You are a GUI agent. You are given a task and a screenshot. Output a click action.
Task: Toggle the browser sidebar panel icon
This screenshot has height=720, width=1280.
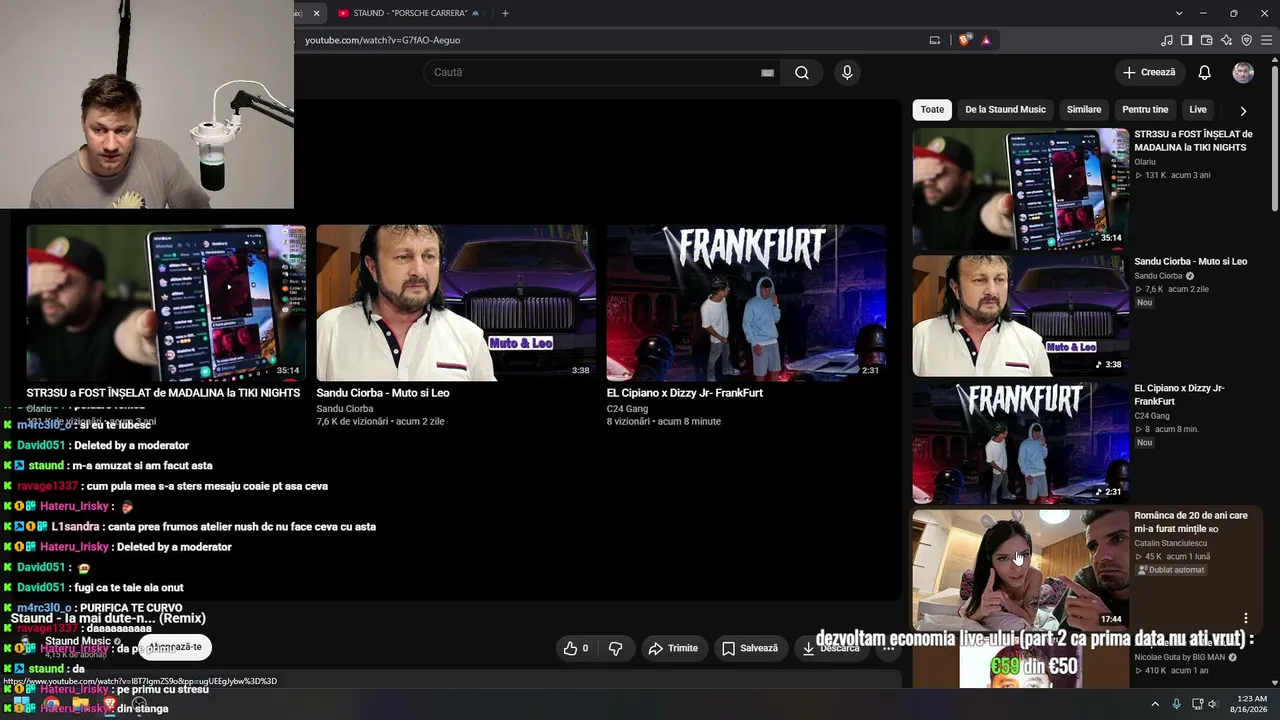click(x=1186, y=40)
